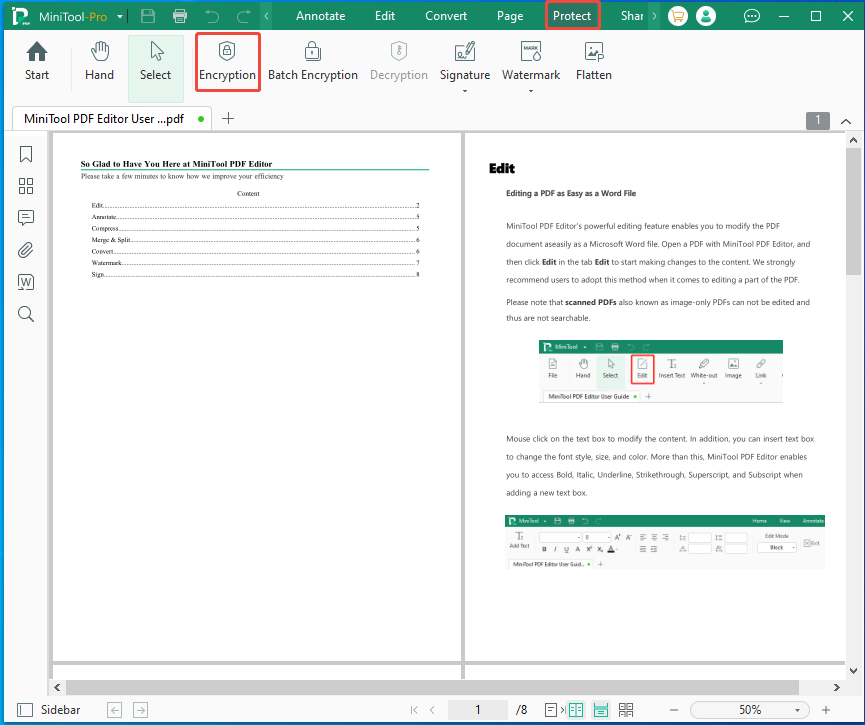865x725 pixels.
Task: Click the Edit heading on page two
Action: pyautogui.click(x=501, y=168)
